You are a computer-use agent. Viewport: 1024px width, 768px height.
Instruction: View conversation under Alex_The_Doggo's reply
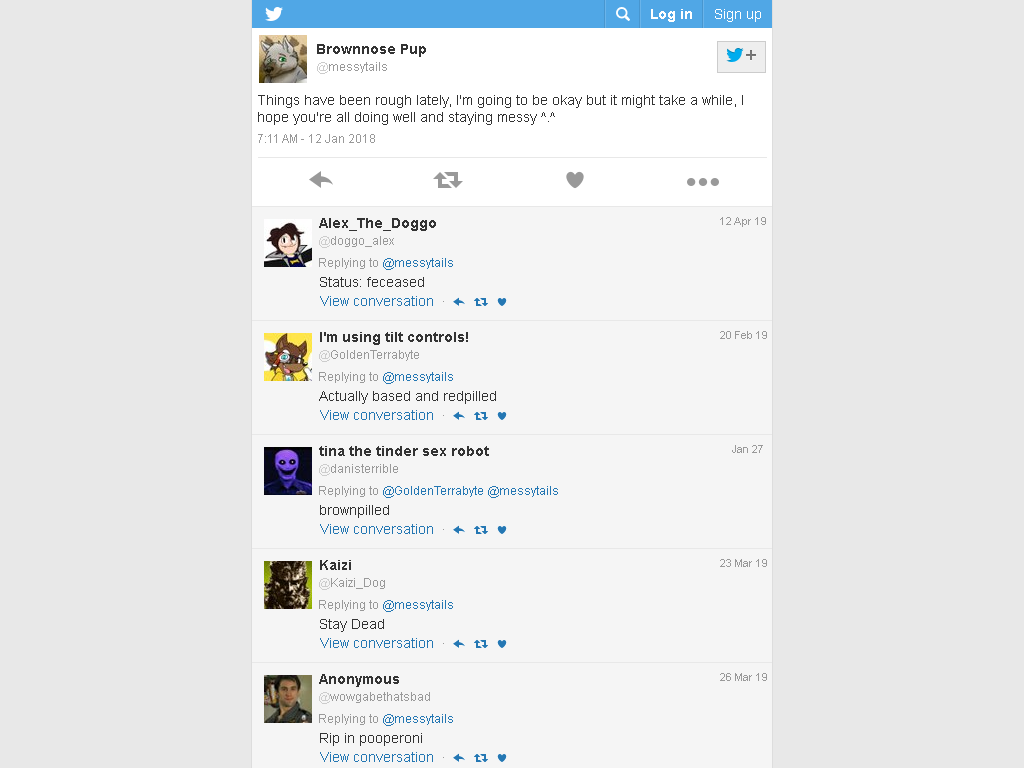pos(377,301)
